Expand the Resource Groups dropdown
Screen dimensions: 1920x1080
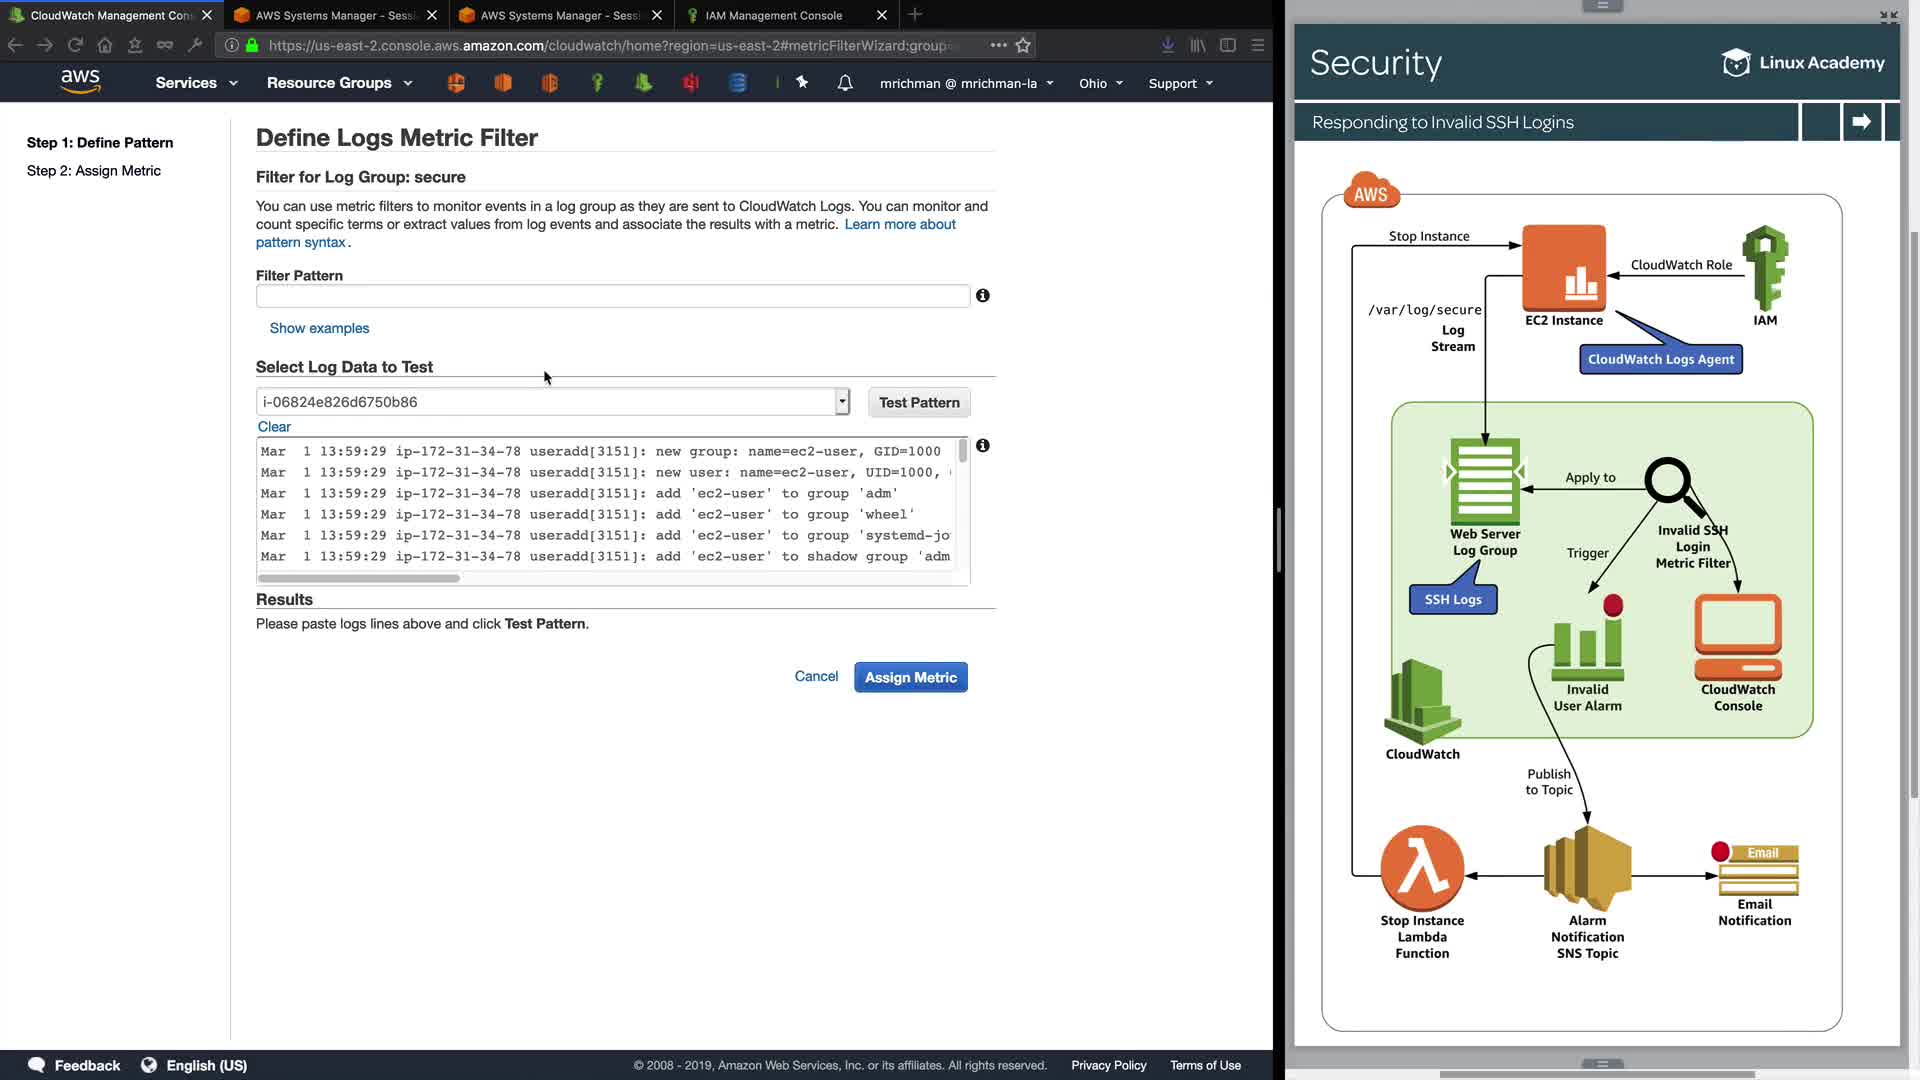pyautogui.click(x=339, y=83)
